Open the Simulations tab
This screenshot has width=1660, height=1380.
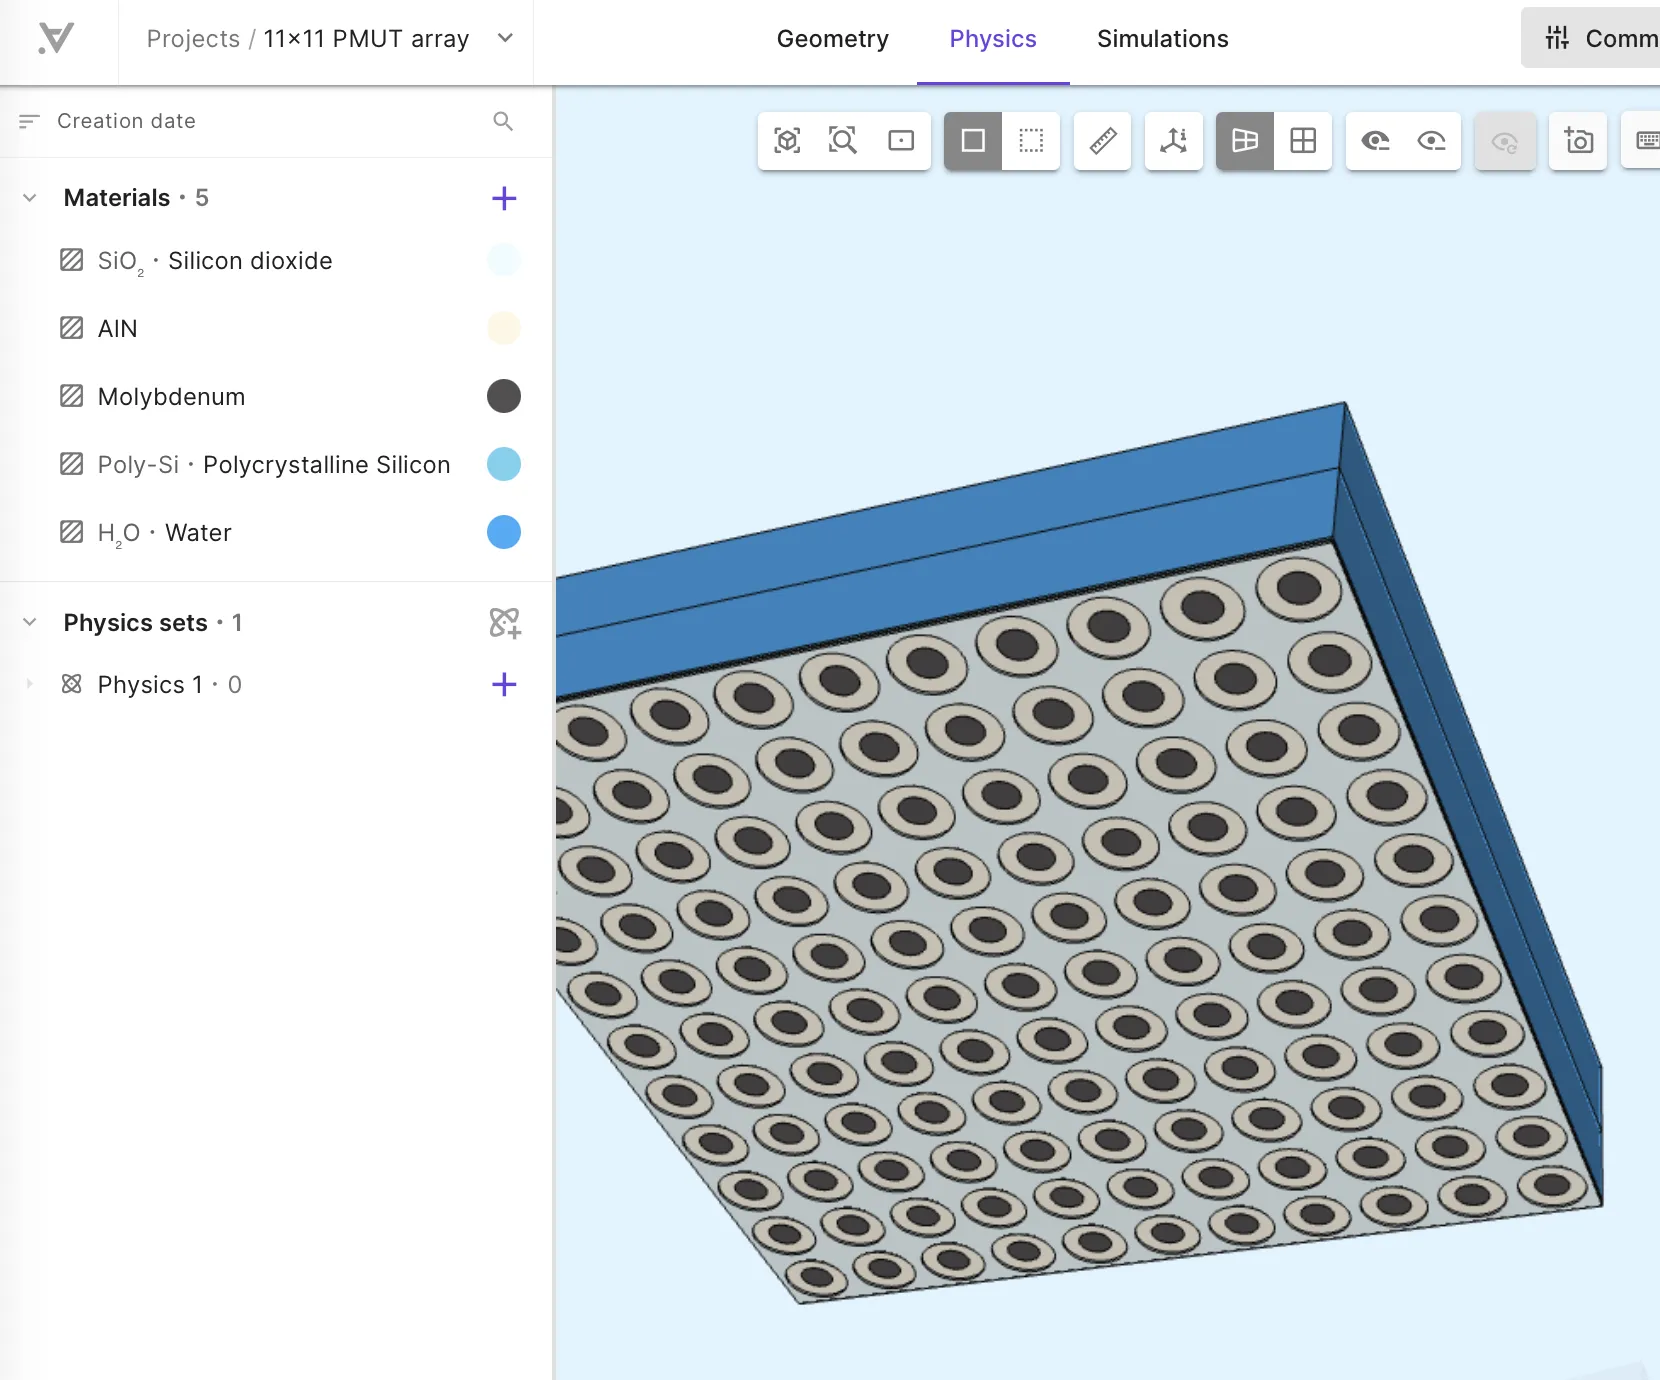tap(1162, 39)
